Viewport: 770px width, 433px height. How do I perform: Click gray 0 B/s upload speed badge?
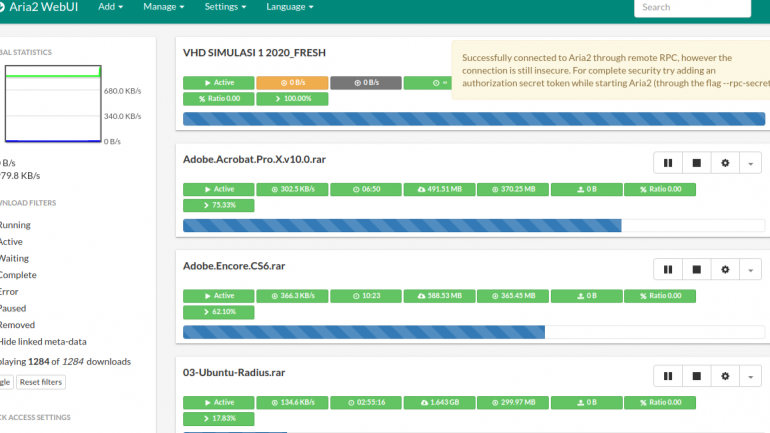click(x=366, y=82)
